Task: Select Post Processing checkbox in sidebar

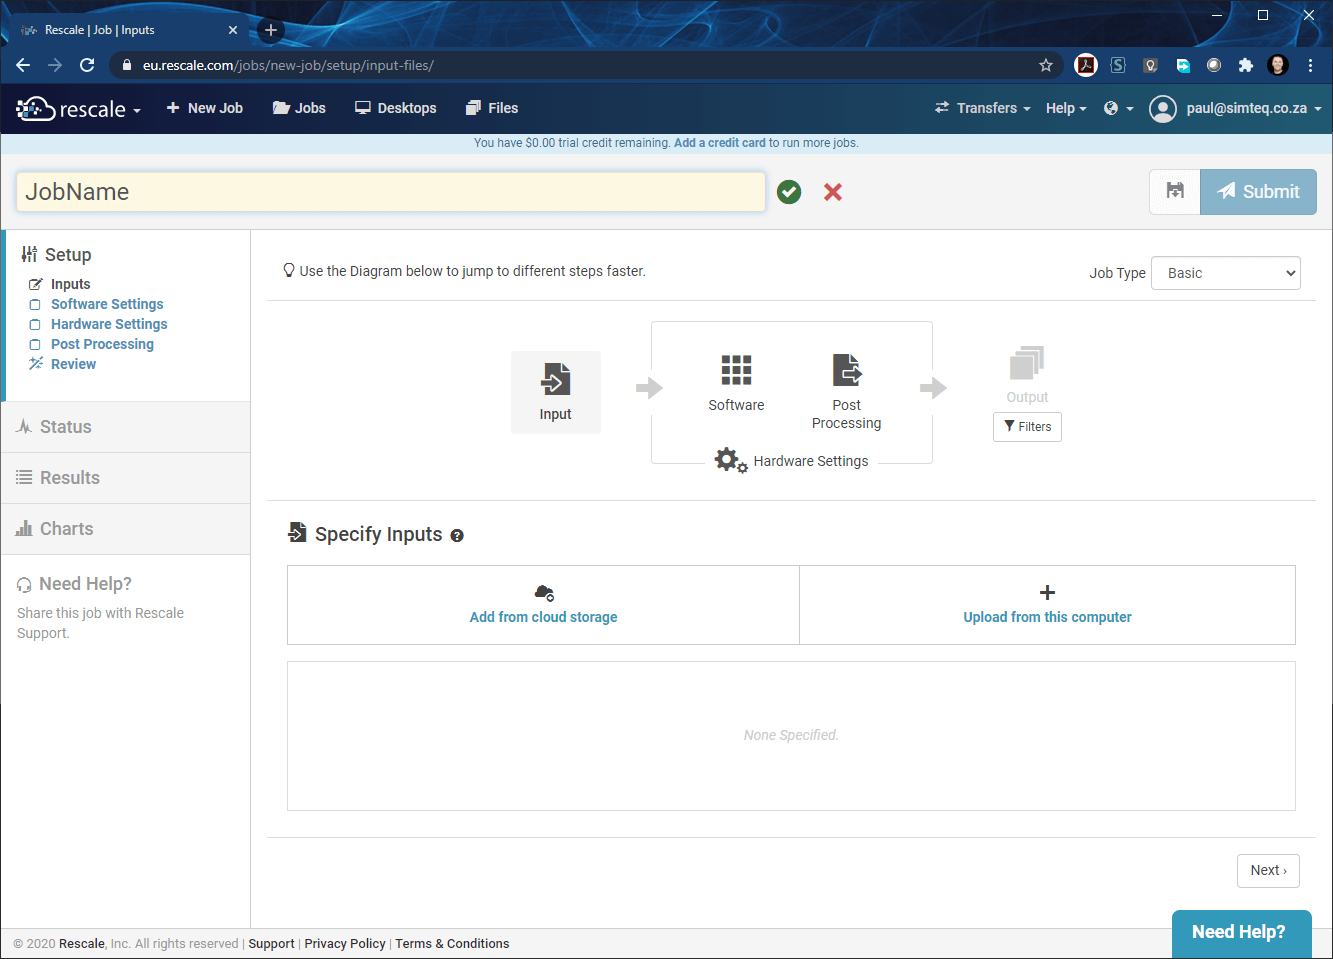Action: [35, 345]
